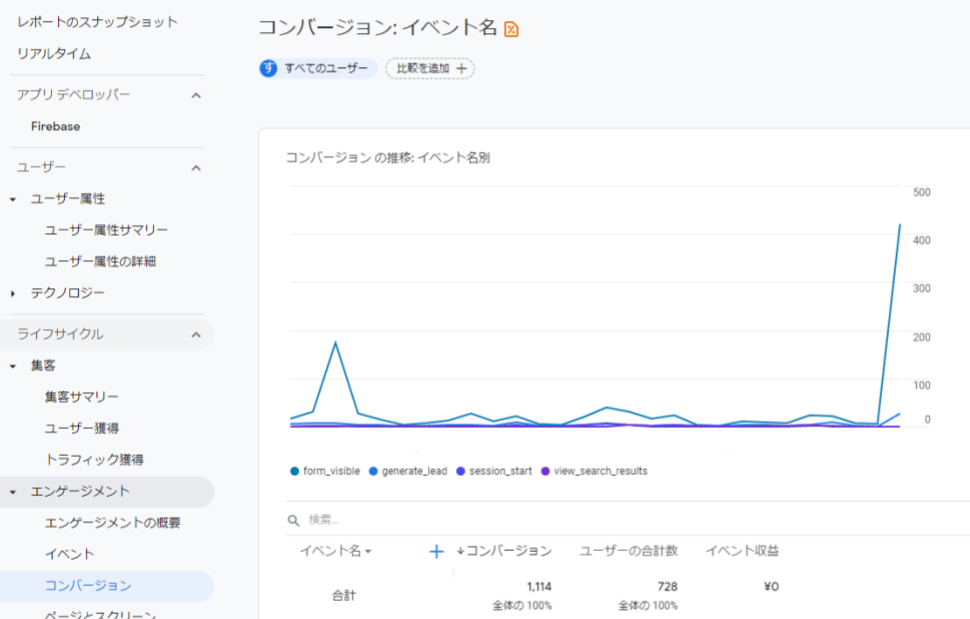Click the すべてのユーザー segment badge icon

[x=268, y=68]
